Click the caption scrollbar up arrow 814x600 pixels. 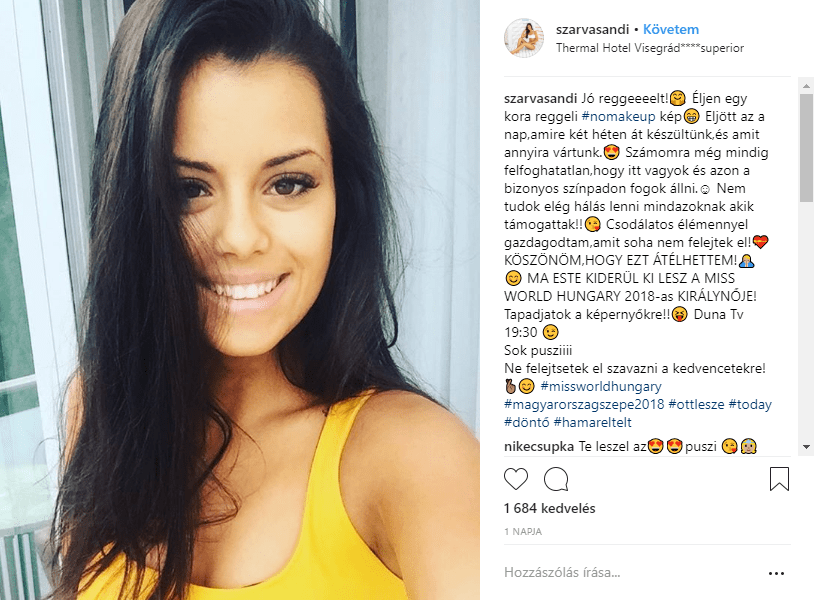click(807, 86)
